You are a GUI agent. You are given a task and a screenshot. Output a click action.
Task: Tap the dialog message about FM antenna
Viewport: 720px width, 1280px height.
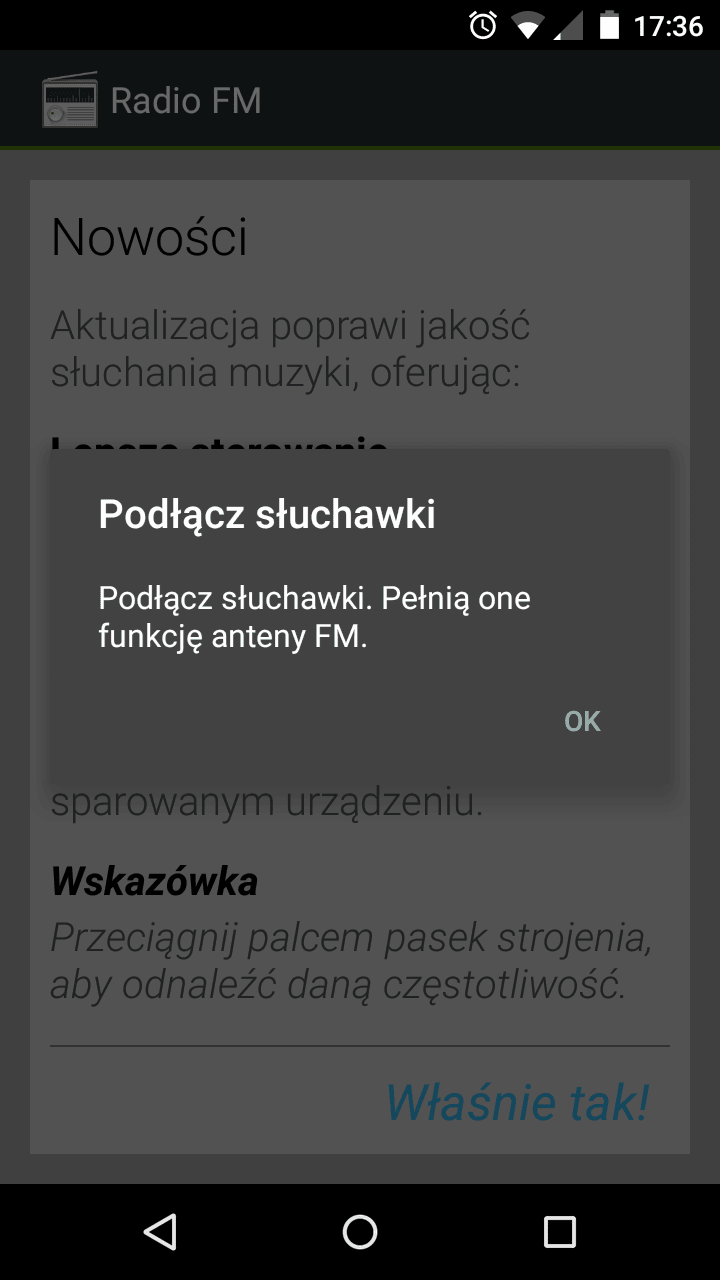pyautogui.click(x=314, y=617)
